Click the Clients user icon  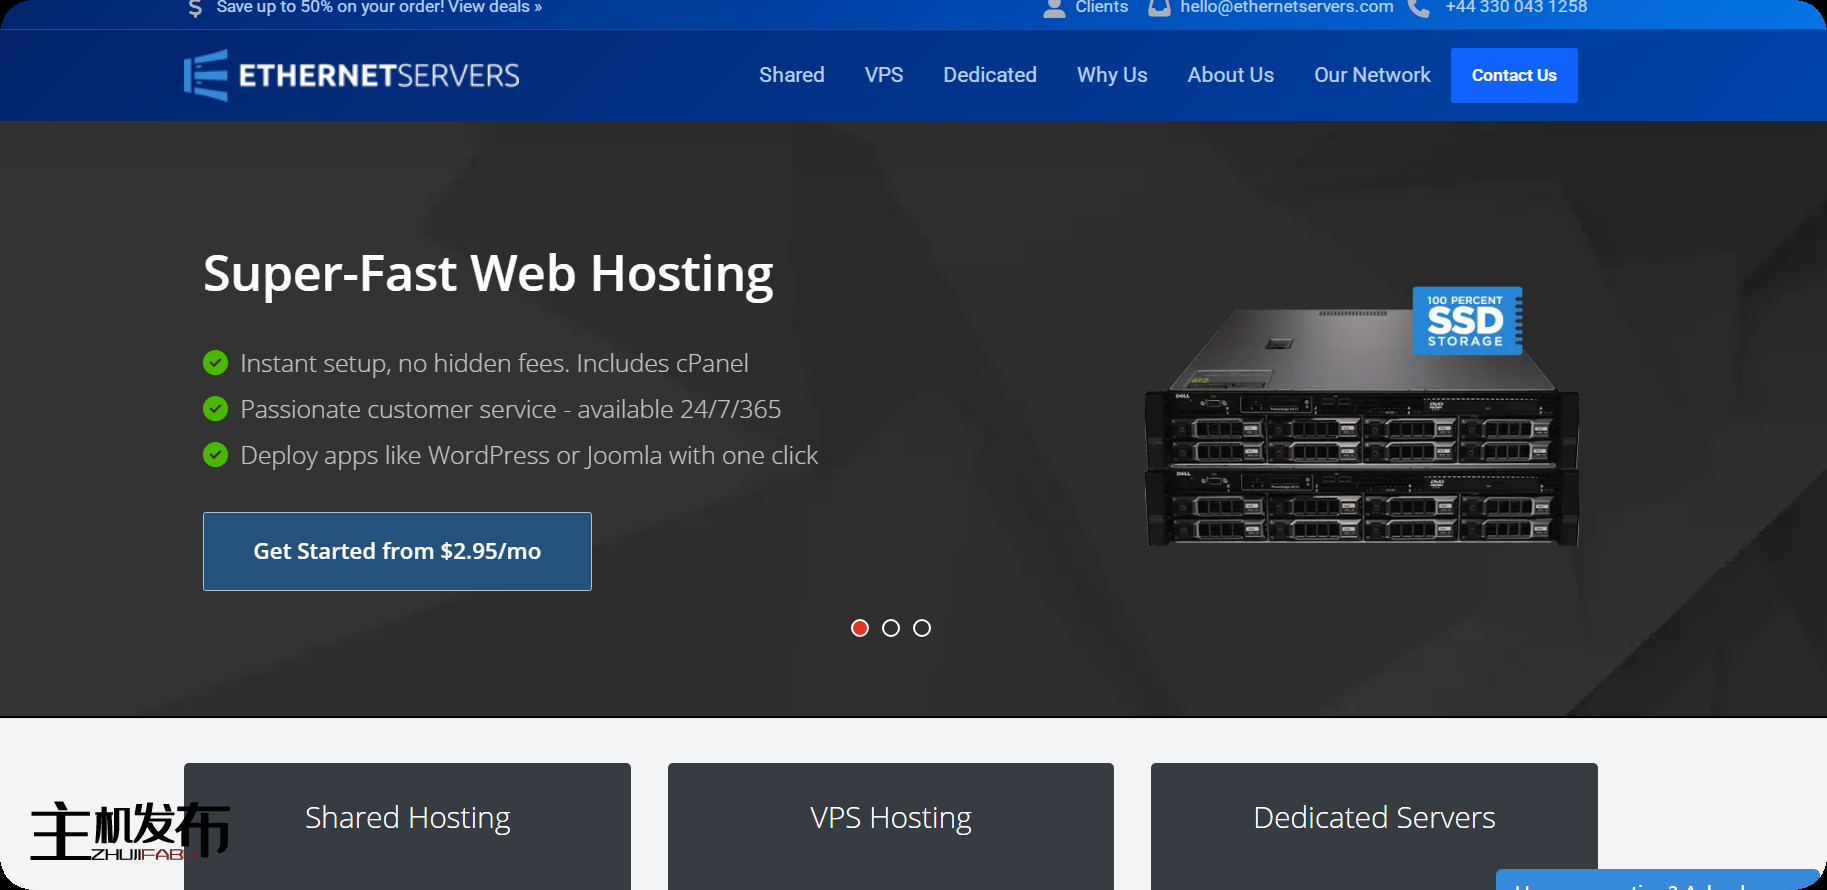coord(1053,8)
